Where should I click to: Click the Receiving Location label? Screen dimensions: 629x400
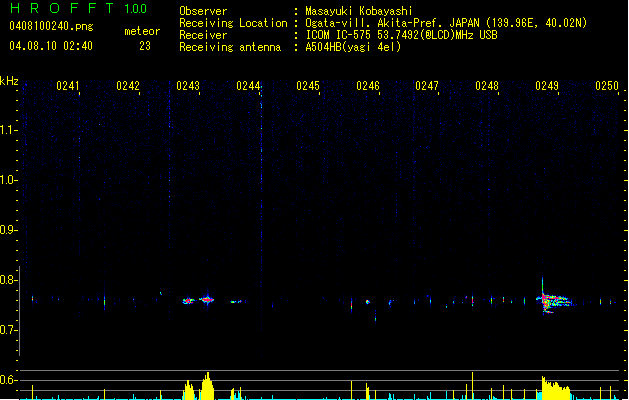233,23
